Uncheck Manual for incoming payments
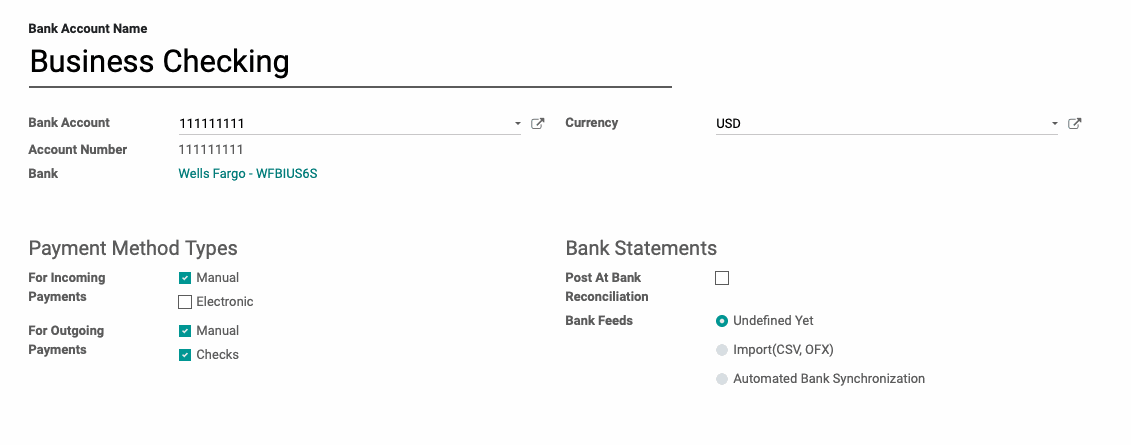 (185, 278)
